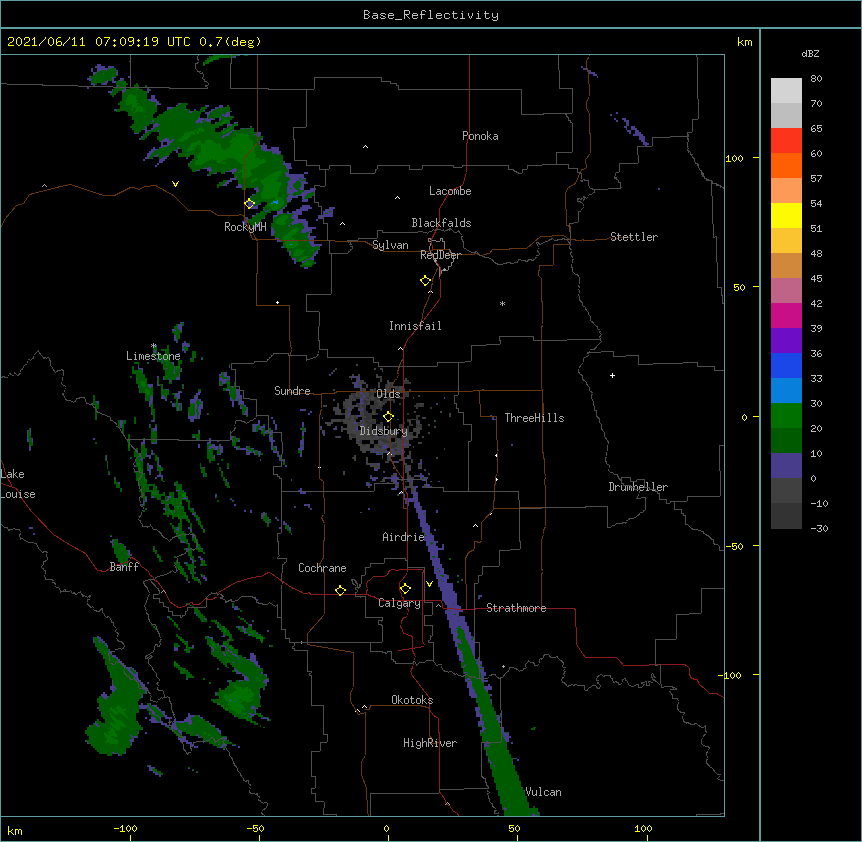
Task: Click the Calgary city label
Action: point(399,603)
